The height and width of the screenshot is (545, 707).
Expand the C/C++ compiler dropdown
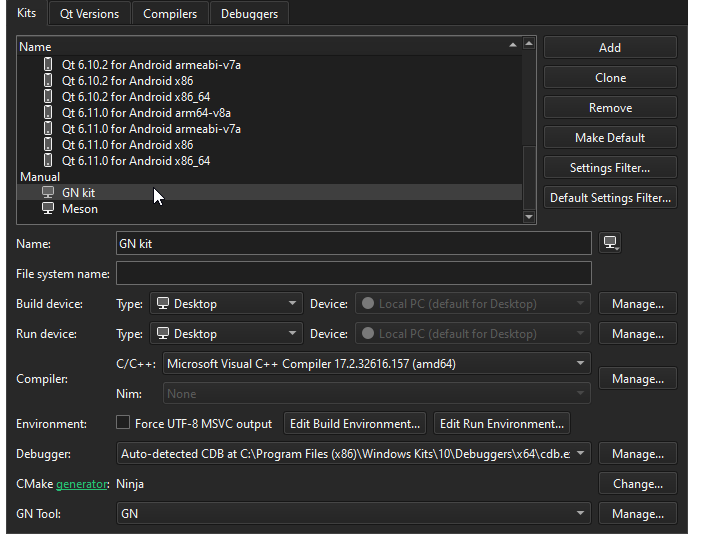coord(376,363)
